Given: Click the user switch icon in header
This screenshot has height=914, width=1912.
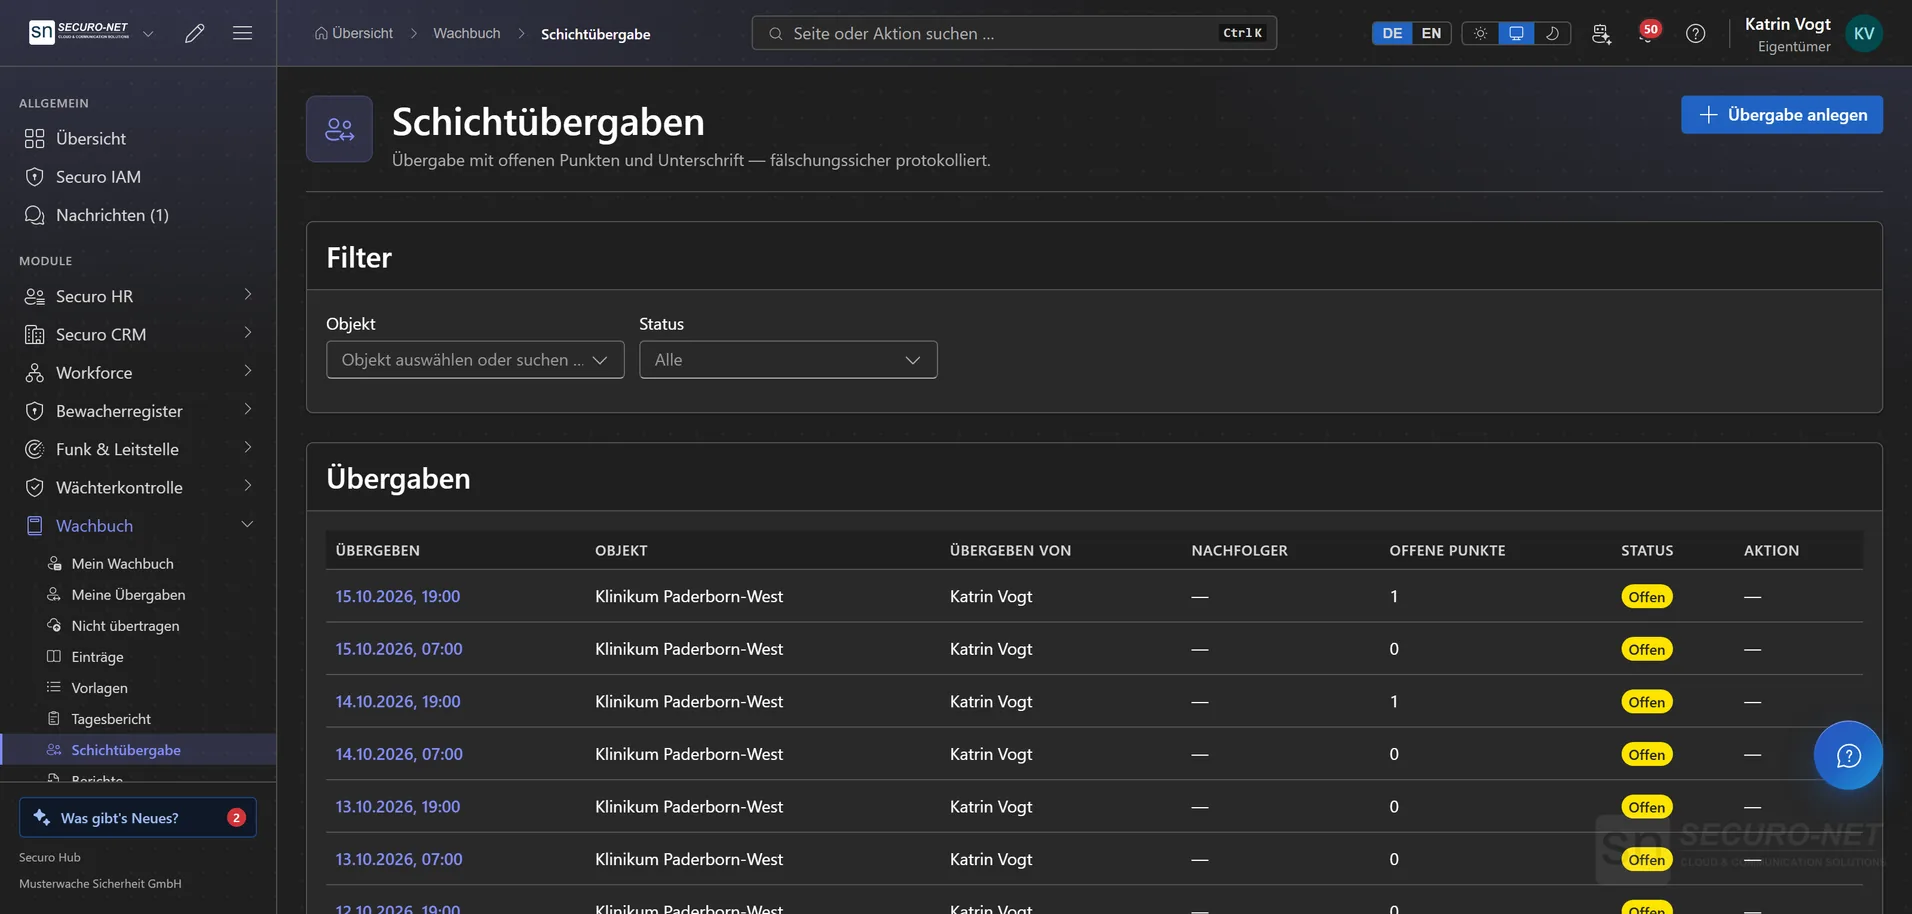Looking at the screenshot, I should point(1601,33).
